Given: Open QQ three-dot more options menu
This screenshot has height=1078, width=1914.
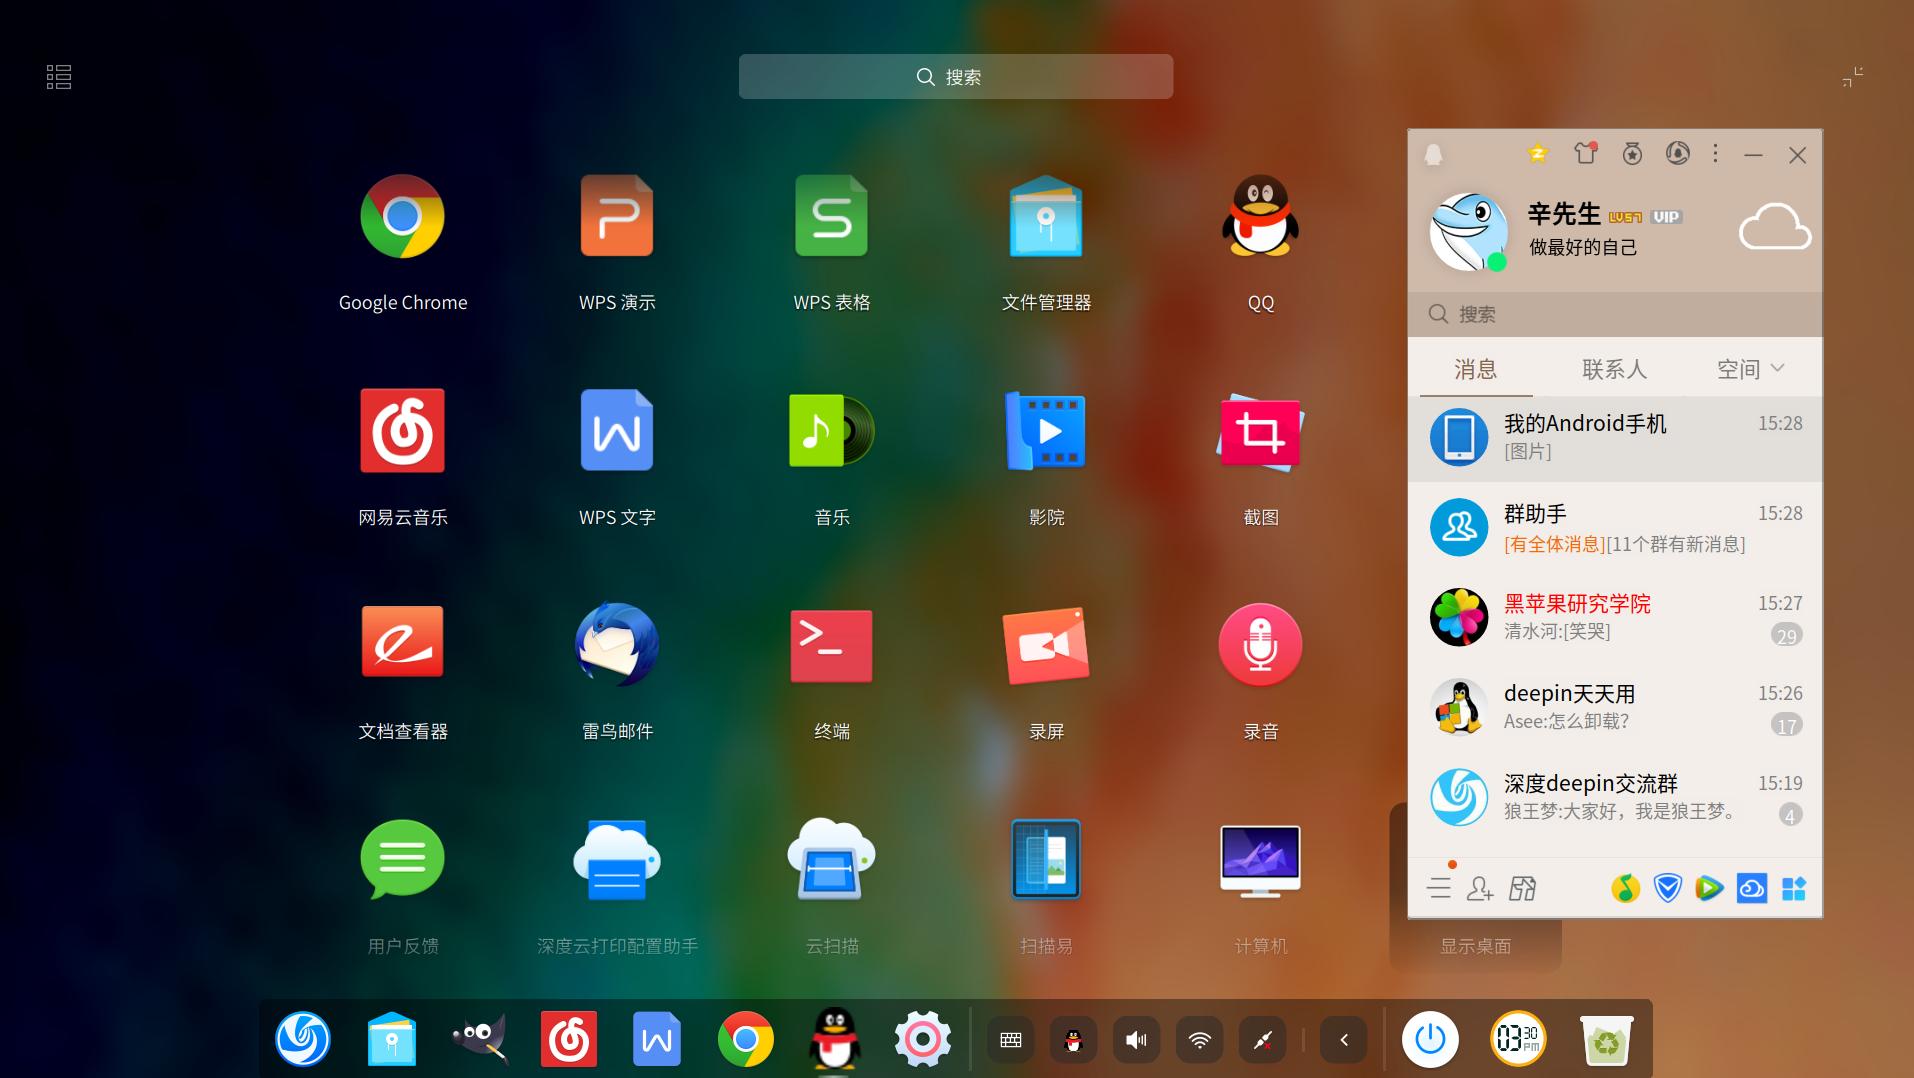Looking at the screenshot, I should [x=1715, y=154].
